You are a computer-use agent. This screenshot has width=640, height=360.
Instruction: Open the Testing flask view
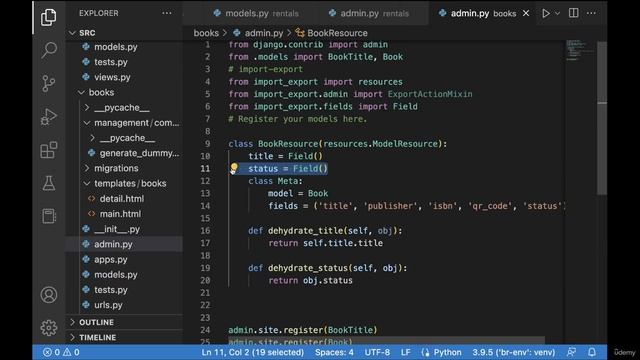coord(49,183)
